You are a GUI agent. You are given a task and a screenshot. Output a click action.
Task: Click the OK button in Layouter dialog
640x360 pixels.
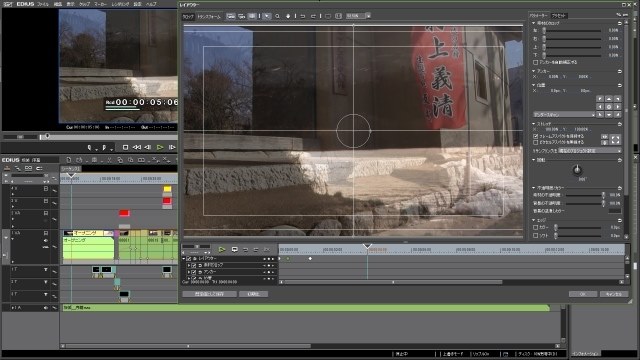click(583, 294)
